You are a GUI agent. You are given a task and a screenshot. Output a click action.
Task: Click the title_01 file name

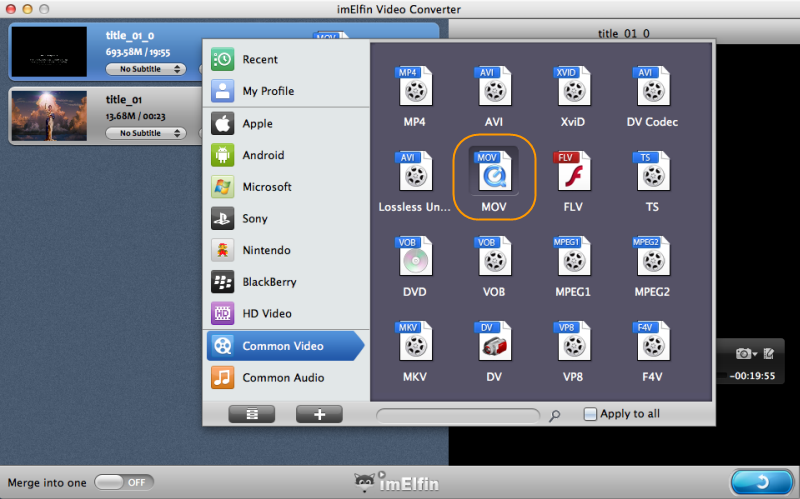tap(123, 100)
